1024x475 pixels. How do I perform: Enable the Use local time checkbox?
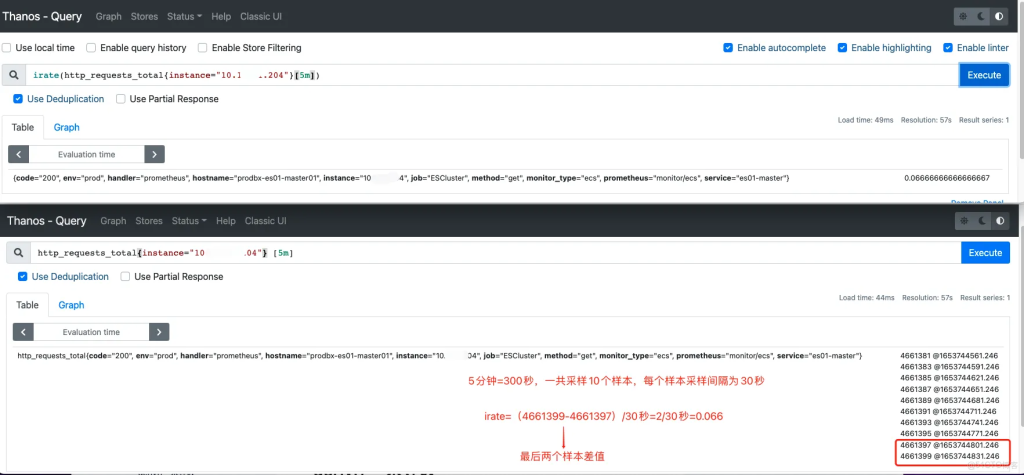(8, 48)
